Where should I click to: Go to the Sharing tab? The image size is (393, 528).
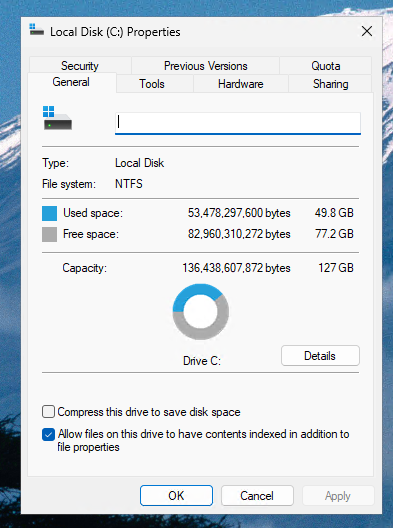(x=330, y=84)
